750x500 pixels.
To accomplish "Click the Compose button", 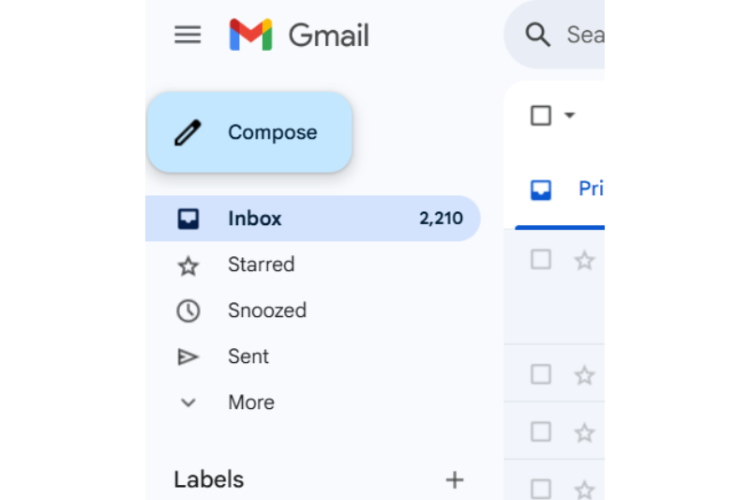I will point(250,132).
